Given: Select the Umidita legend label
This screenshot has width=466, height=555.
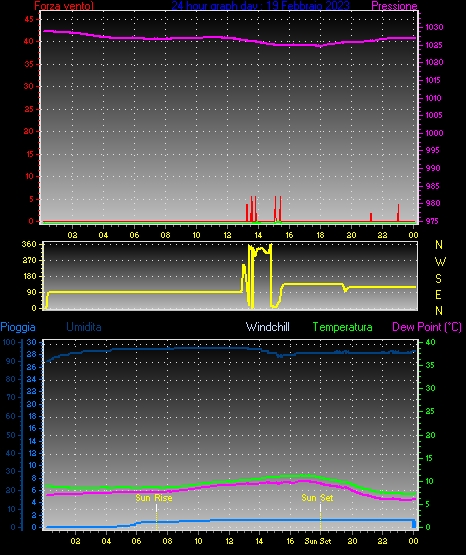Looking at the screenshot, I should (x=84, y=327).
